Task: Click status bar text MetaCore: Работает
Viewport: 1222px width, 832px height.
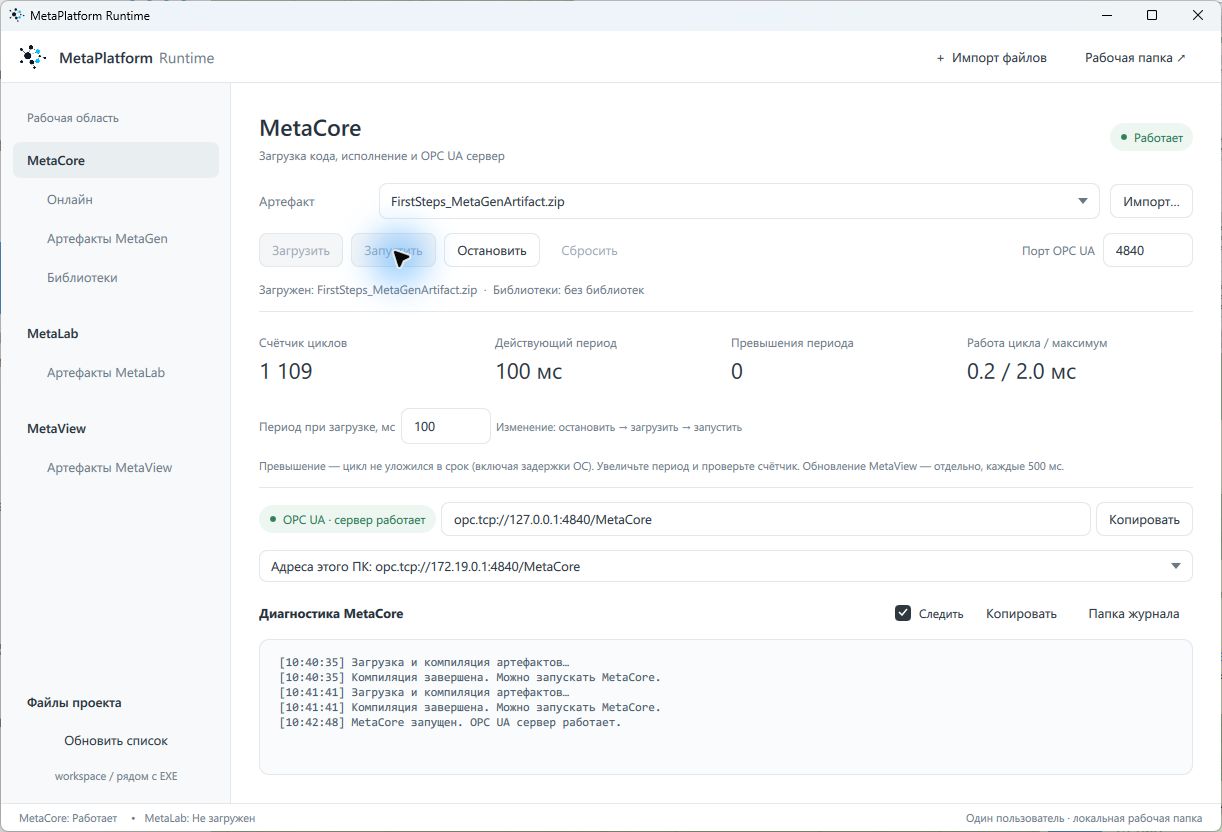Action: pos(68,818)
